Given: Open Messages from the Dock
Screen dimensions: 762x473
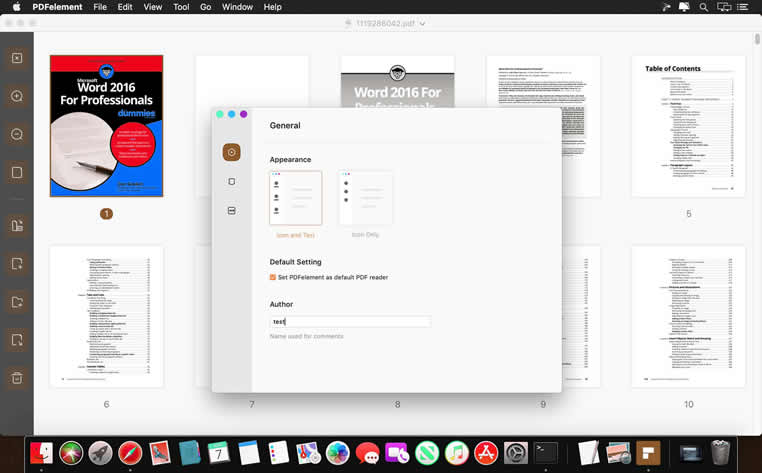Looking at the screenshot, I should pos(367,453).
